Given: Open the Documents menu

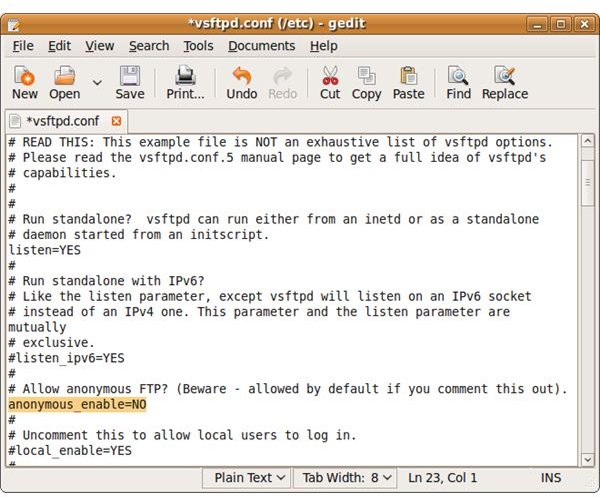Looking at the screenshot, I should tap(261, 46).
